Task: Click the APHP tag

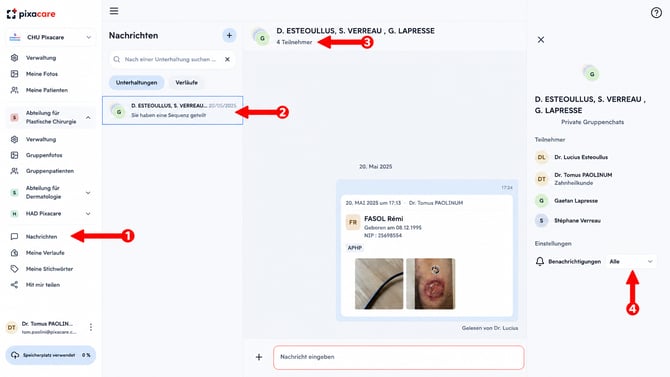Action: [x=355, y=247]
